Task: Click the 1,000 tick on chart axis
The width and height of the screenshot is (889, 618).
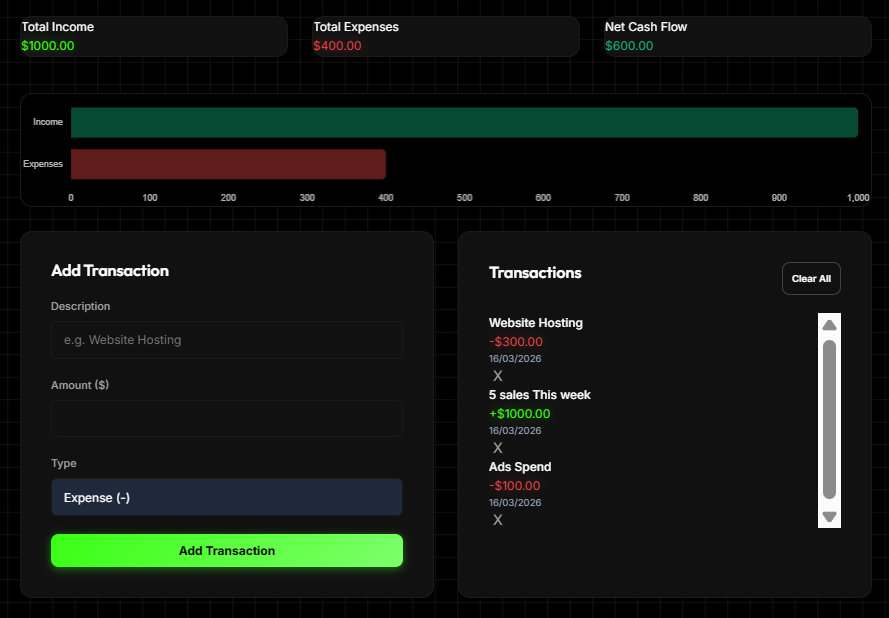Action: tap(858, 198)
